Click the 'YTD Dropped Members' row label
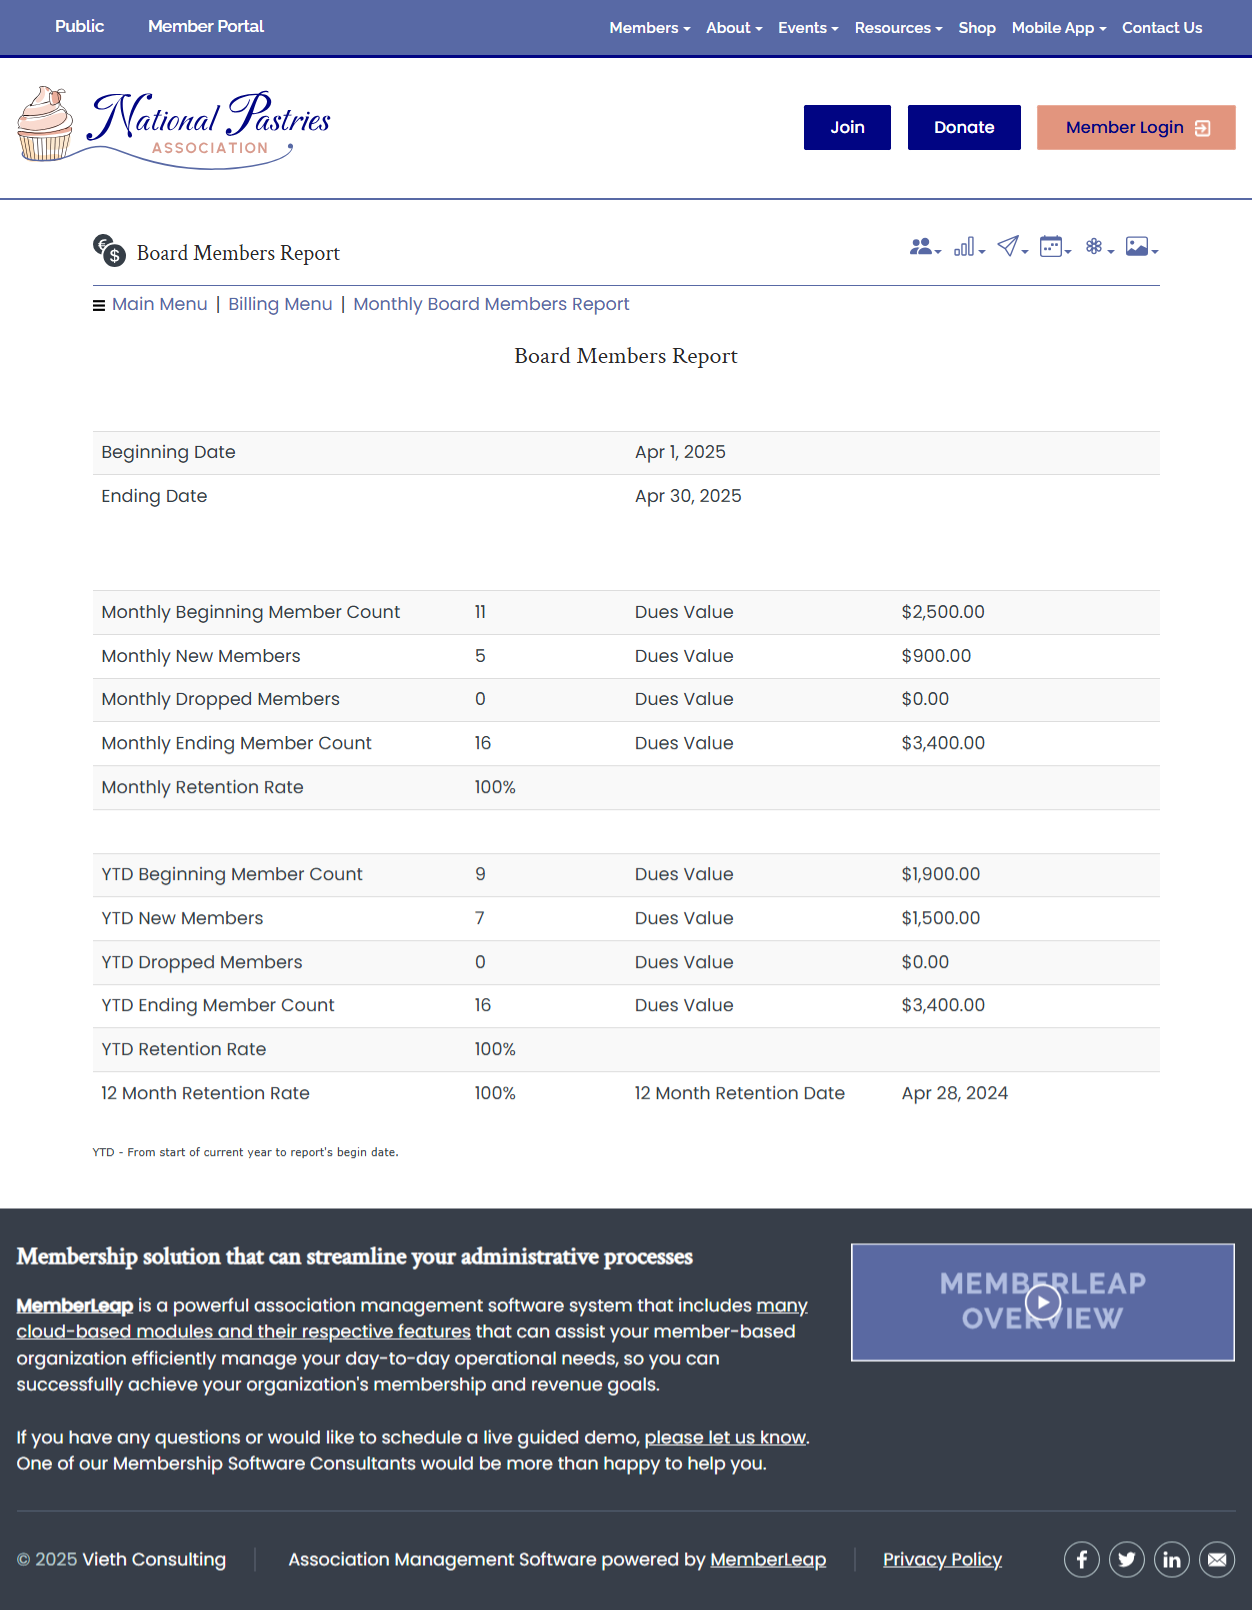Viewport: 1252px width, 1610px height. point(201,962)
